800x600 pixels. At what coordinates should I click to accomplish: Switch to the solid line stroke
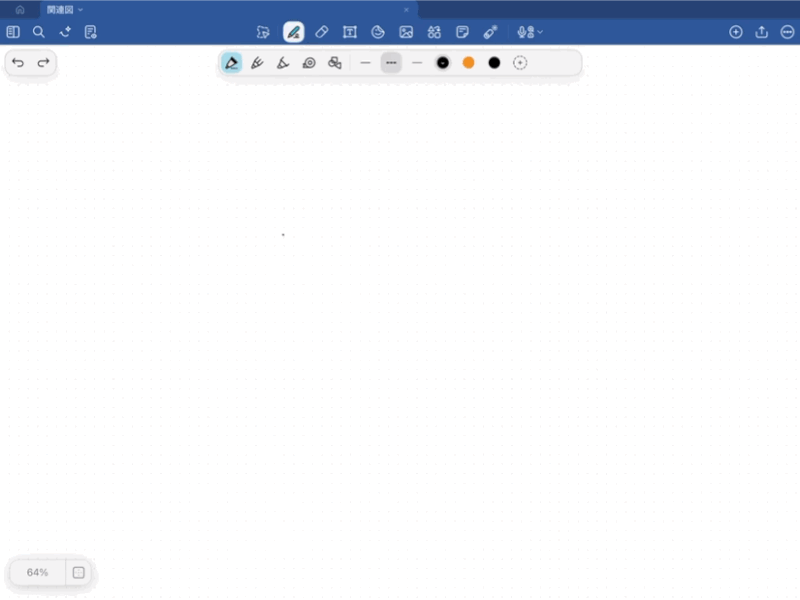pos(365,63)
